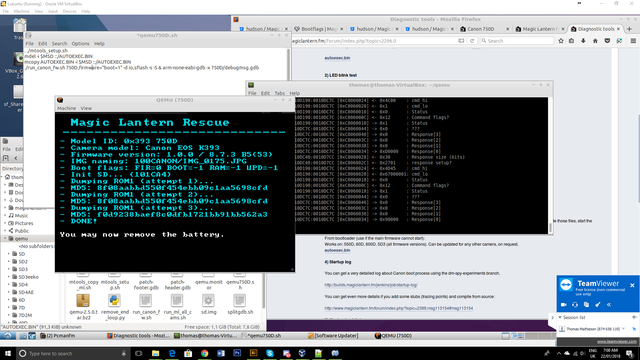Viewport: 640px width, 360px height.
Task: Open the Firefox hamburger menu
Action: pos(633,41)
